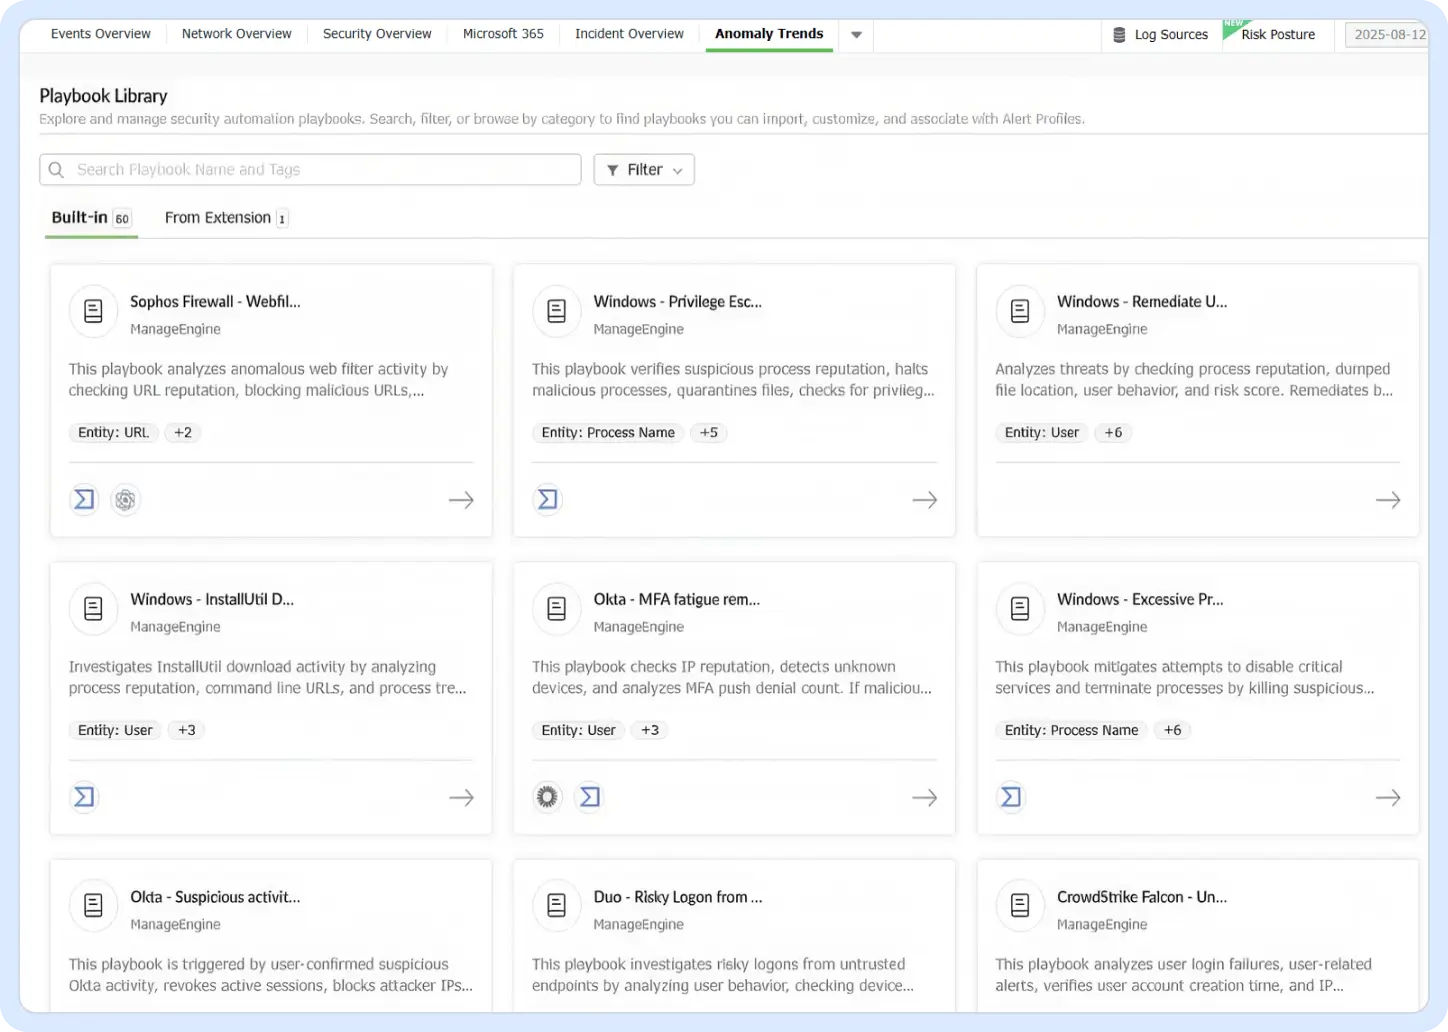1448x1032 pixels.
Task: Expand +6 tags on Windows Remediate U card
Action: [x=1113, y=433]
